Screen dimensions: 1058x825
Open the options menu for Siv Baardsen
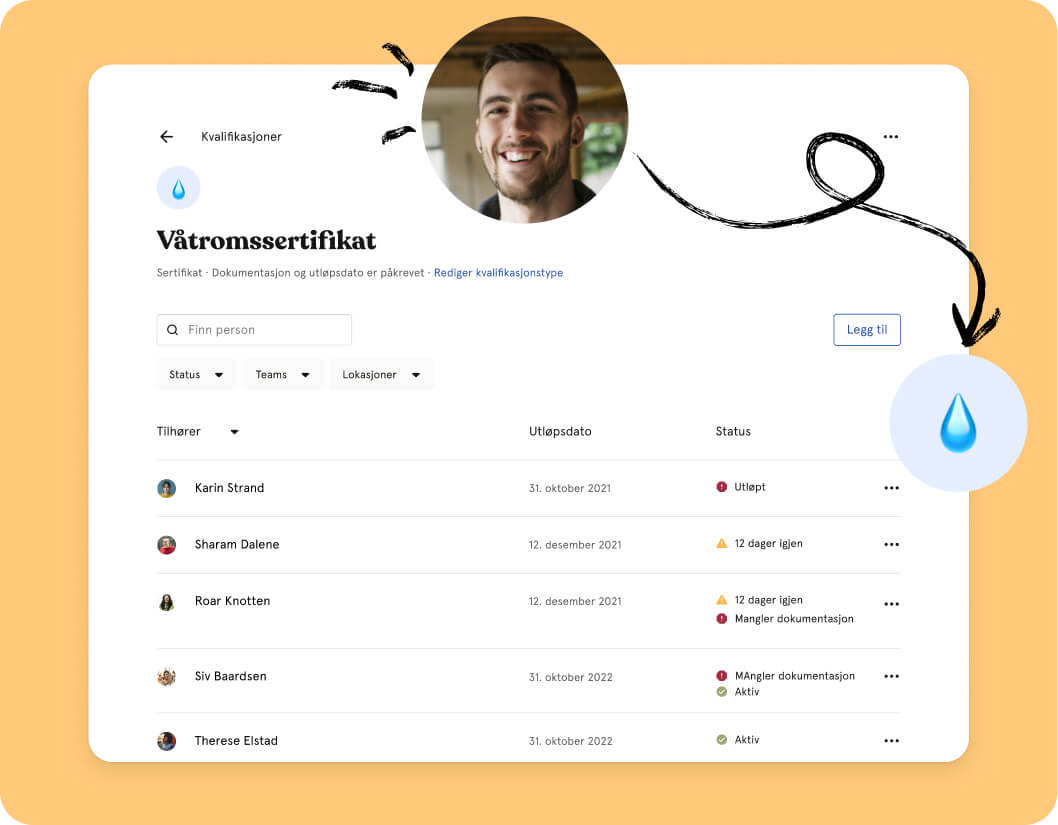pos(891,676)
